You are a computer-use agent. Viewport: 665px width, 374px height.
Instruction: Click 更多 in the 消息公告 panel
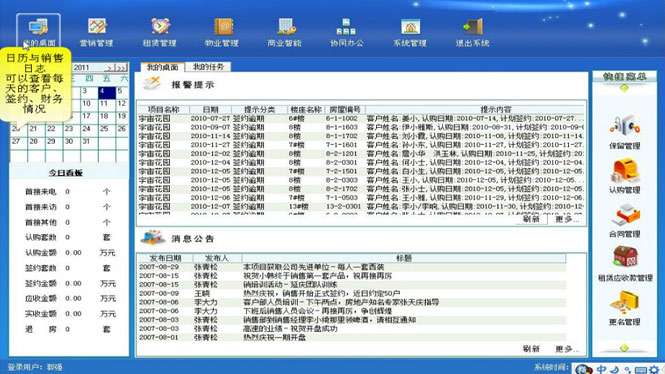(x=567, y=349)
